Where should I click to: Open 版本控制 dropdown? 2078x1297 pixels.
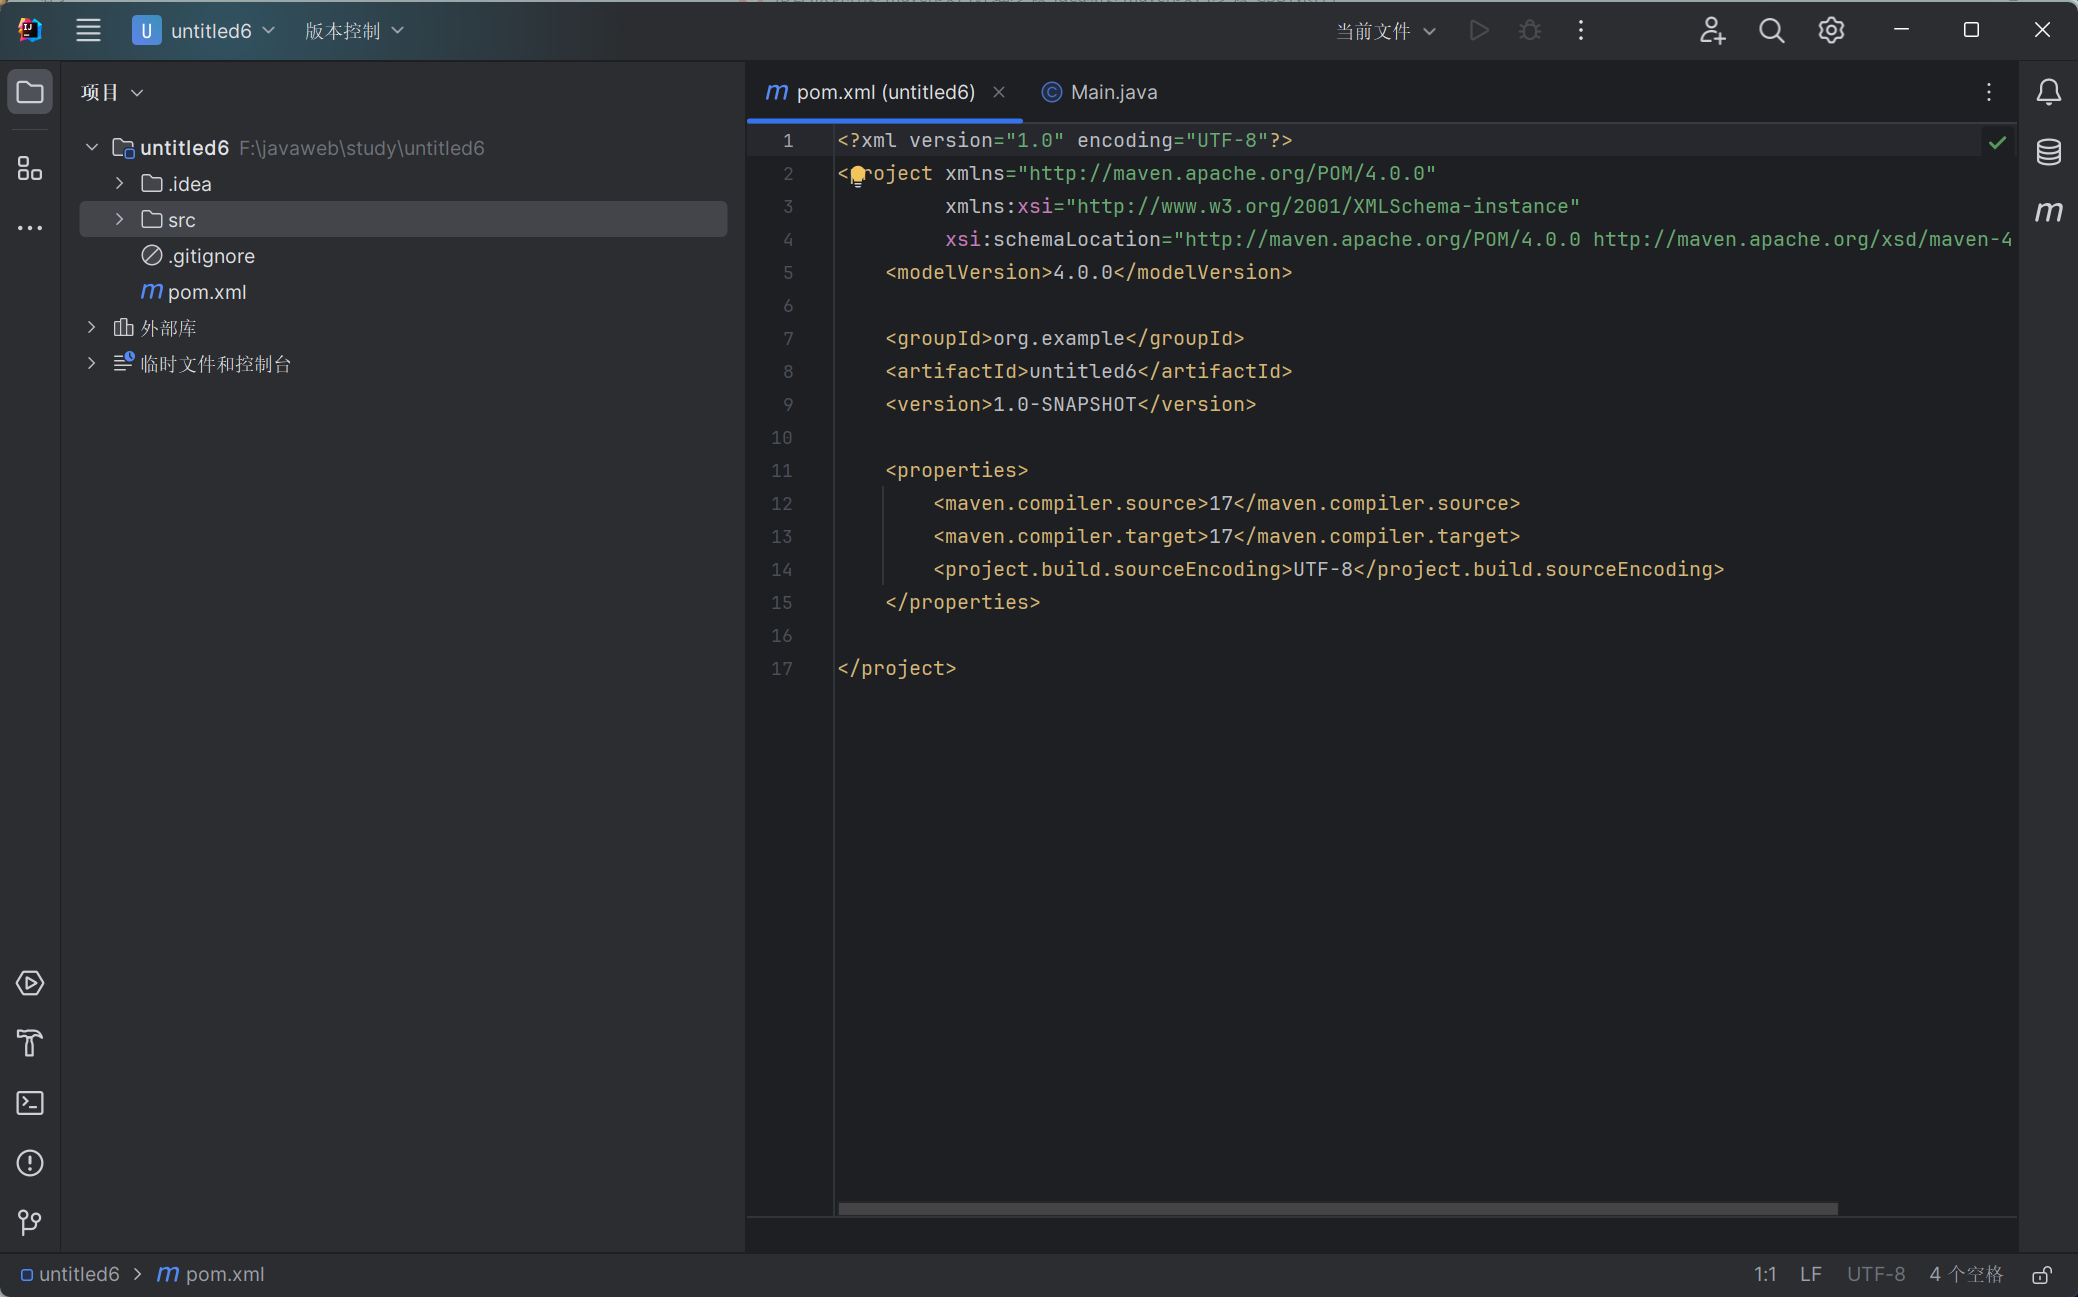coord(354,30)
